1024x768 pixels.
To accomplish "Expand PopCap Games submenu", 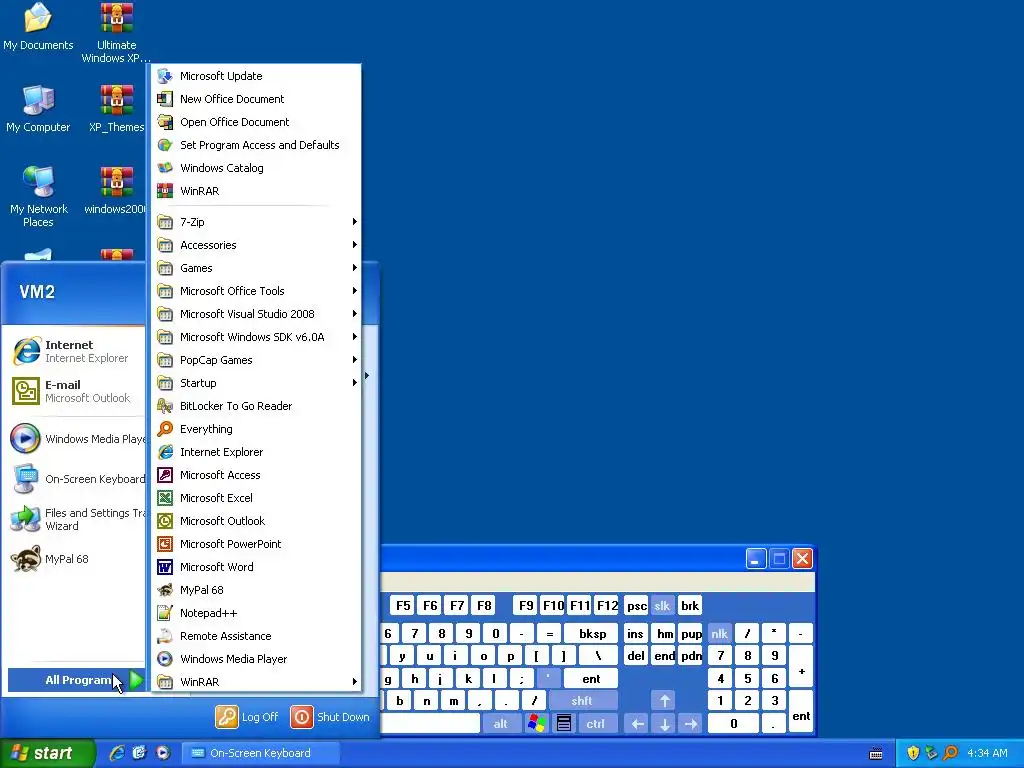I will (256, 360).
